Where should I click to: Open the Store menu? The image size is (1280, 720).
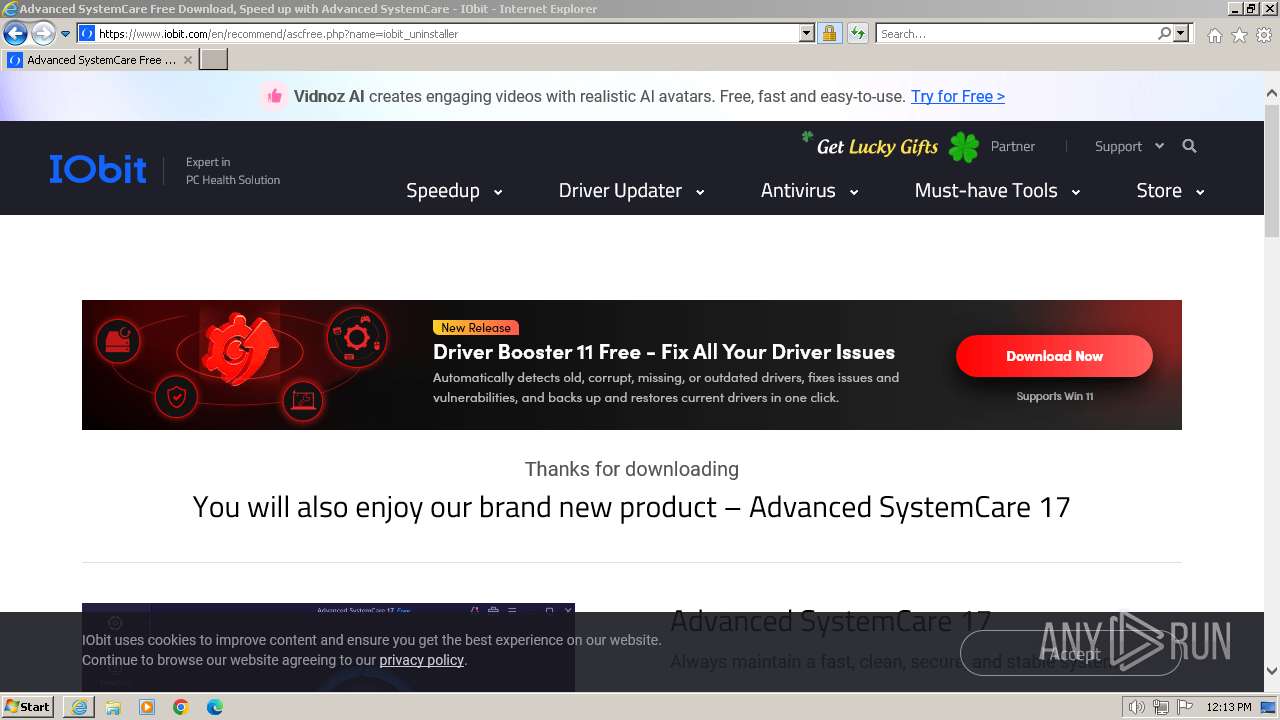[x=1170, y=190]
